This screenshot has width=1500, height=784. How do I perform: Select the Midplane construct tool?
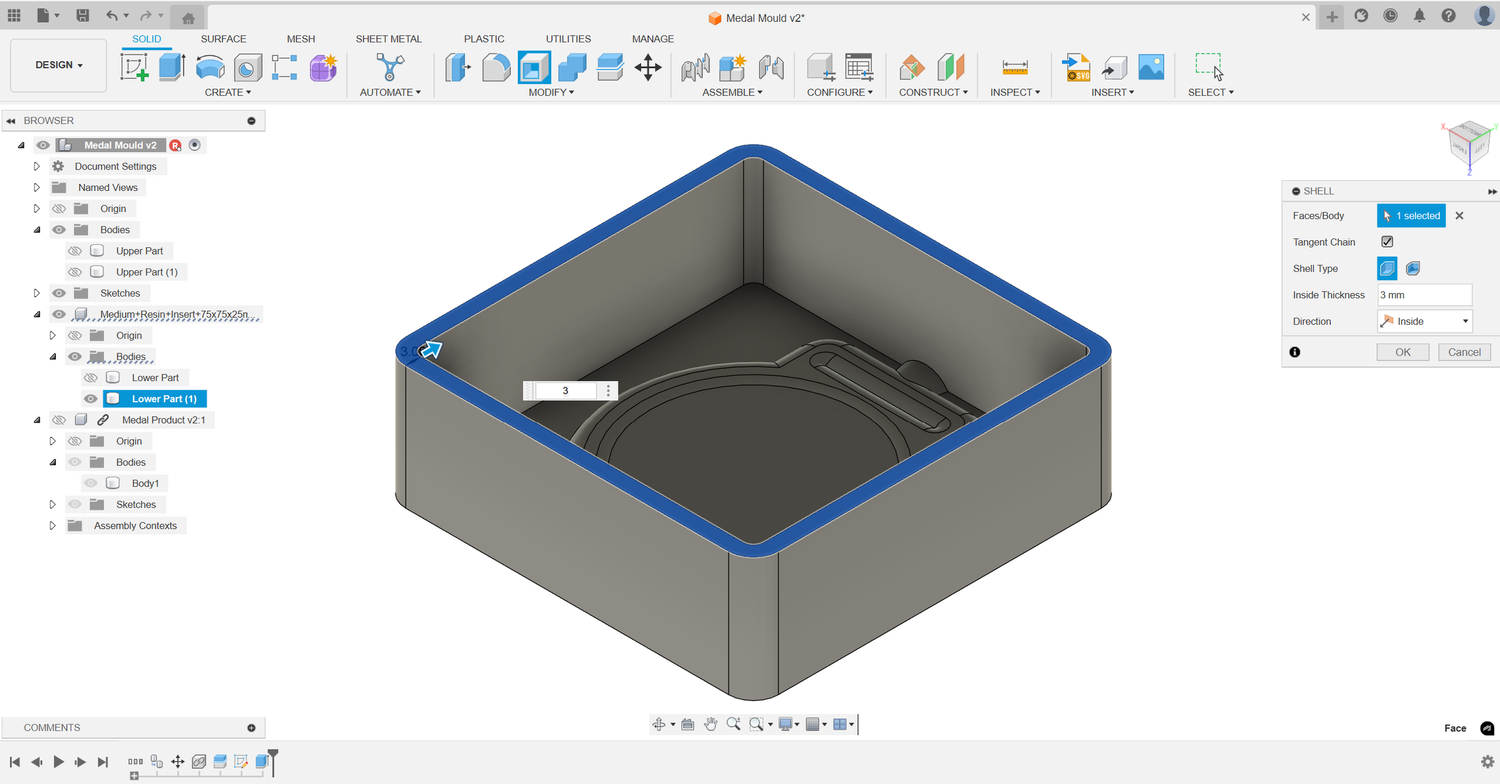pyautogui.click(x=950, y=67)
